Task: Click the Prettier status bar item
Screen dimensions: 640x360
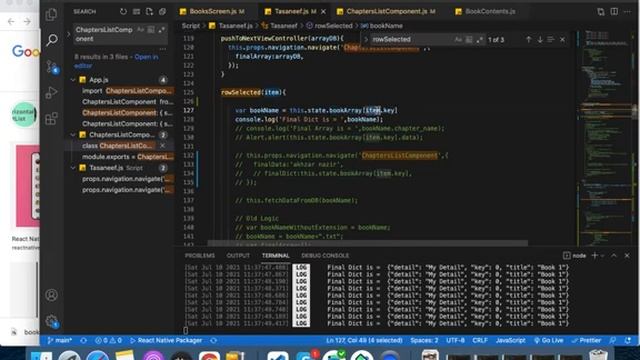Action: coord(586,340)
